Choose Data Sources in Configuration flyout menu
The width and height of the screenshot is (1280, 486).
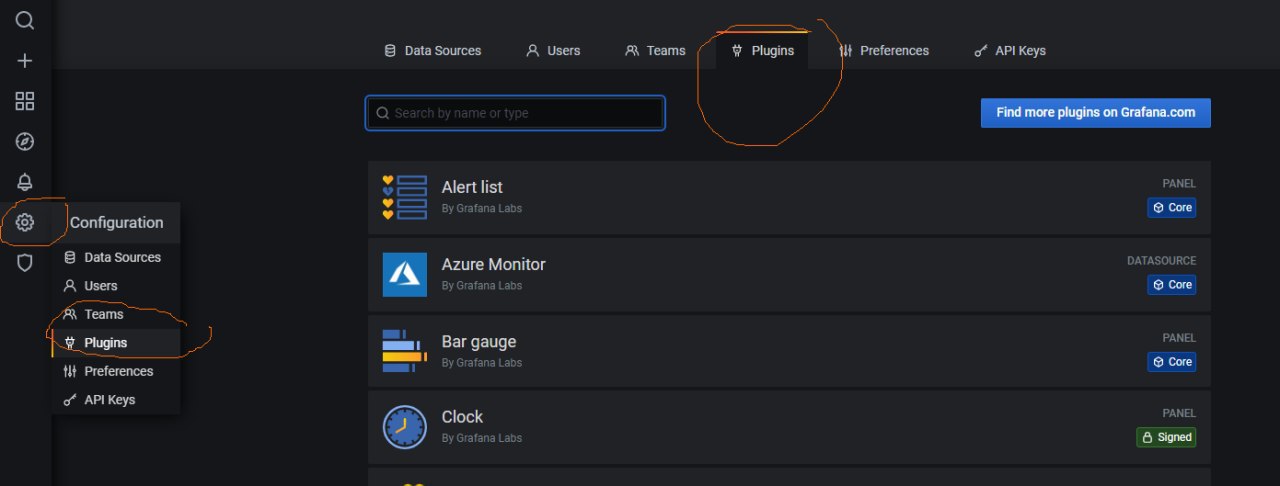[116, 257]
